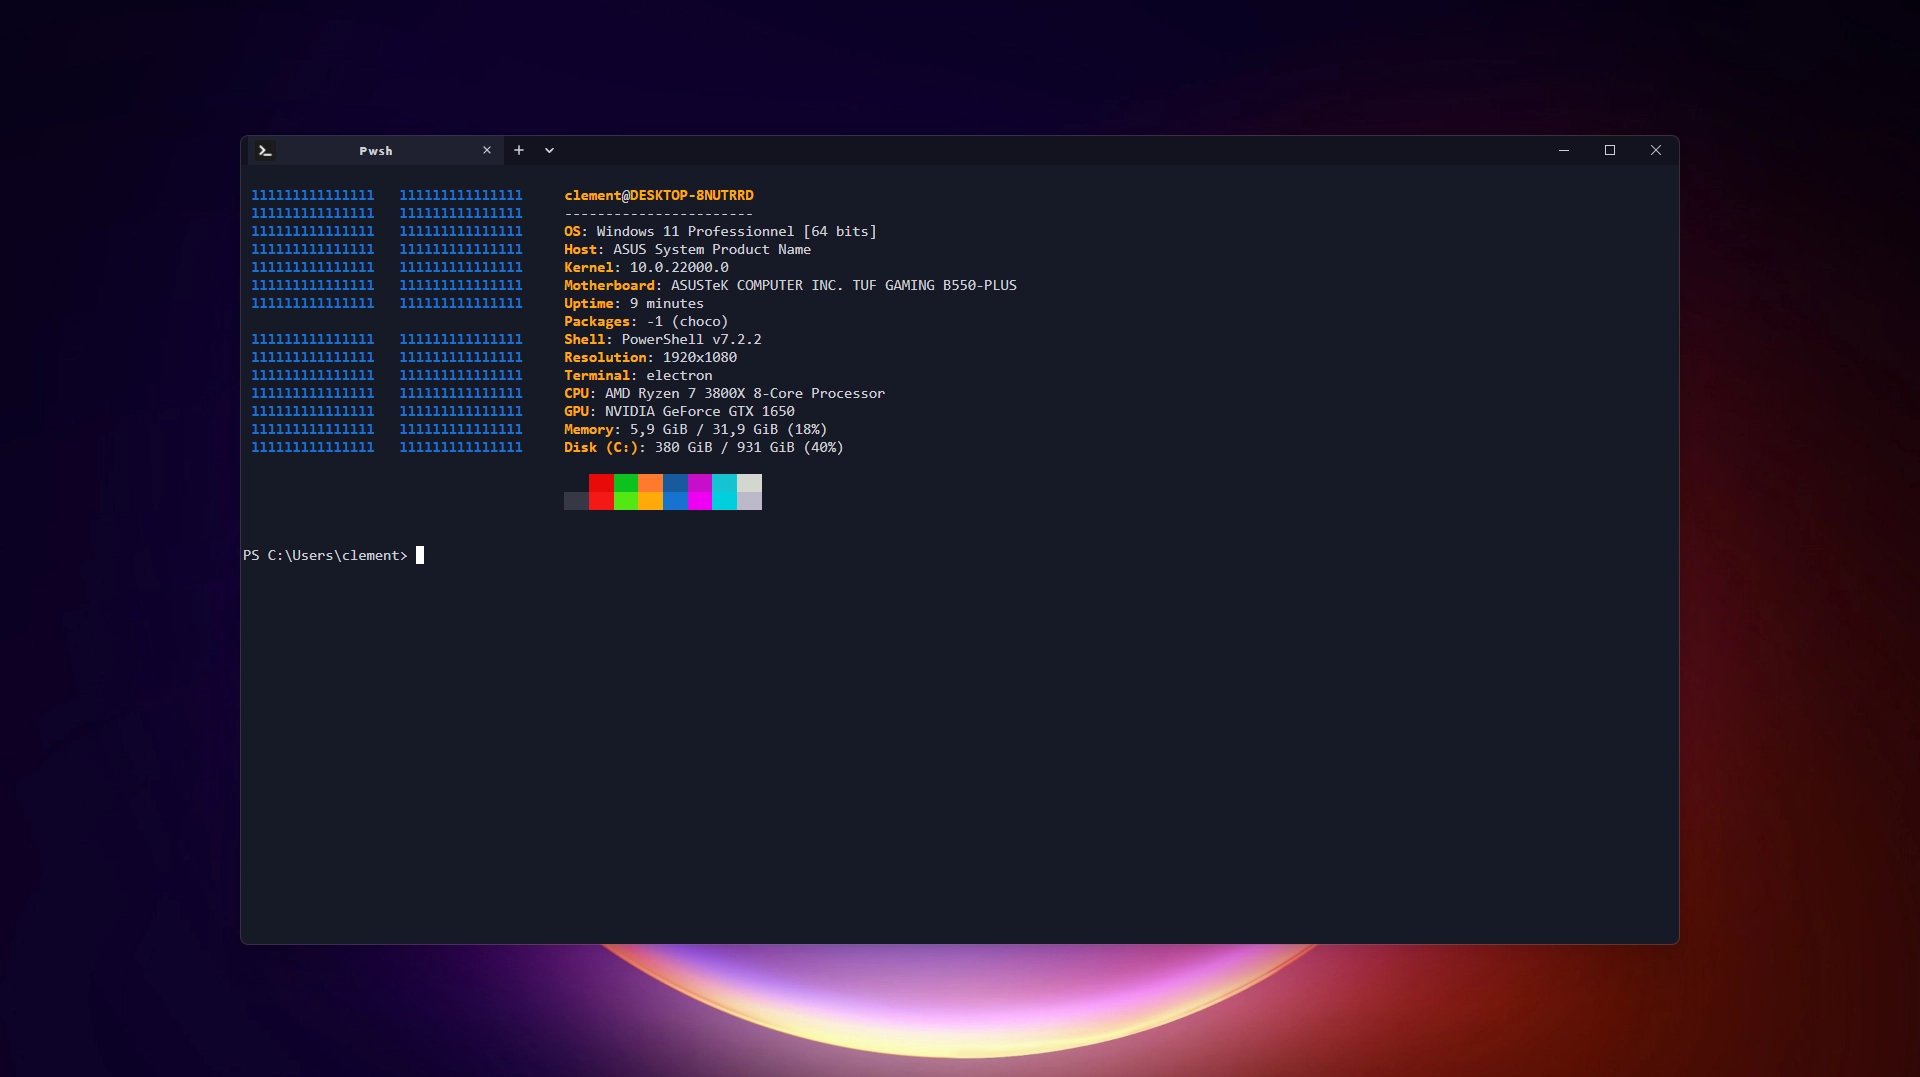
Task: Select the Pwsh tab
Action: point(376,151)
